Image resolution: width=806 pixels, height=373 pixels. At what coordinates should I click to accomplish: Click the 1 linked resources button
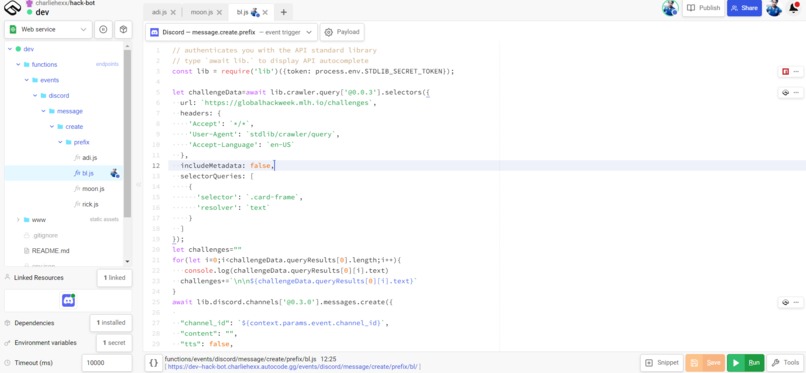(114, 277)
